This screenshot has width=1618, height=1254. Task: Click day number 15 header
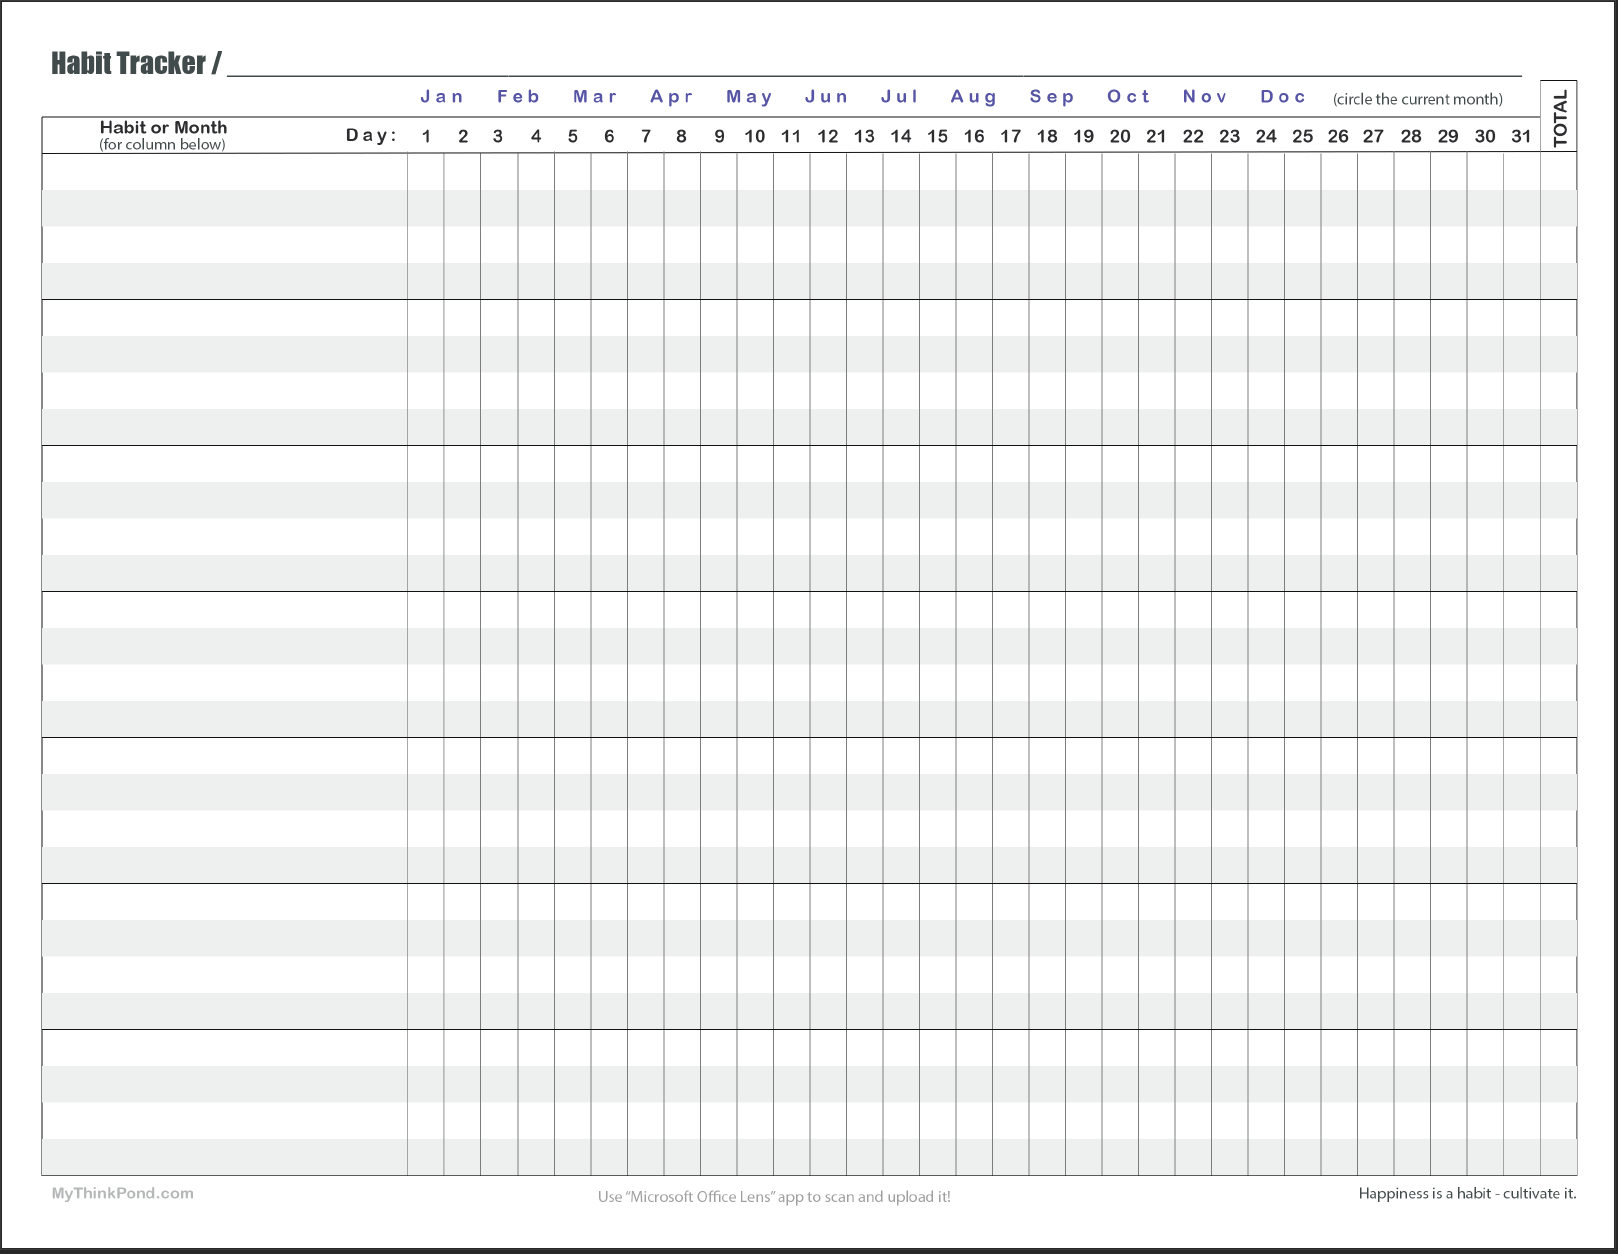(937, 136)
